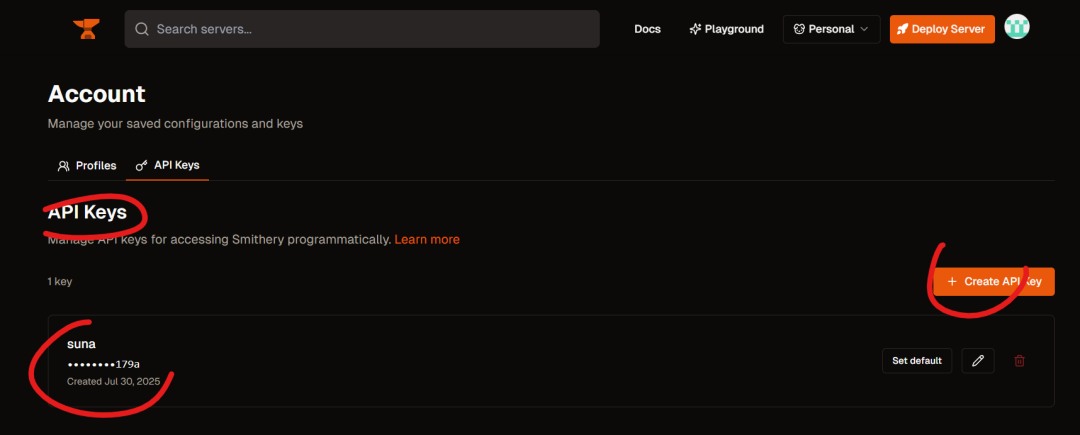Open the Docs page
This screenshot has width=1080, height=435.
tap(647, 29)
